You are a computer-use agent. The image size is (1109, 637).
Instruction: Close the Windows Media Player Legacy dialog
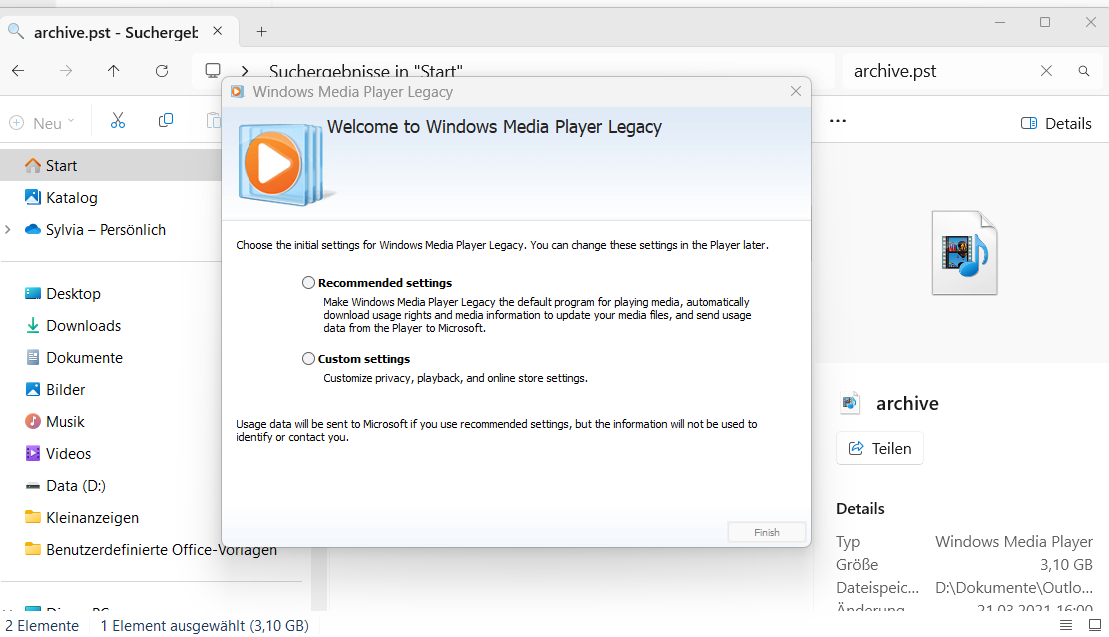796,91
